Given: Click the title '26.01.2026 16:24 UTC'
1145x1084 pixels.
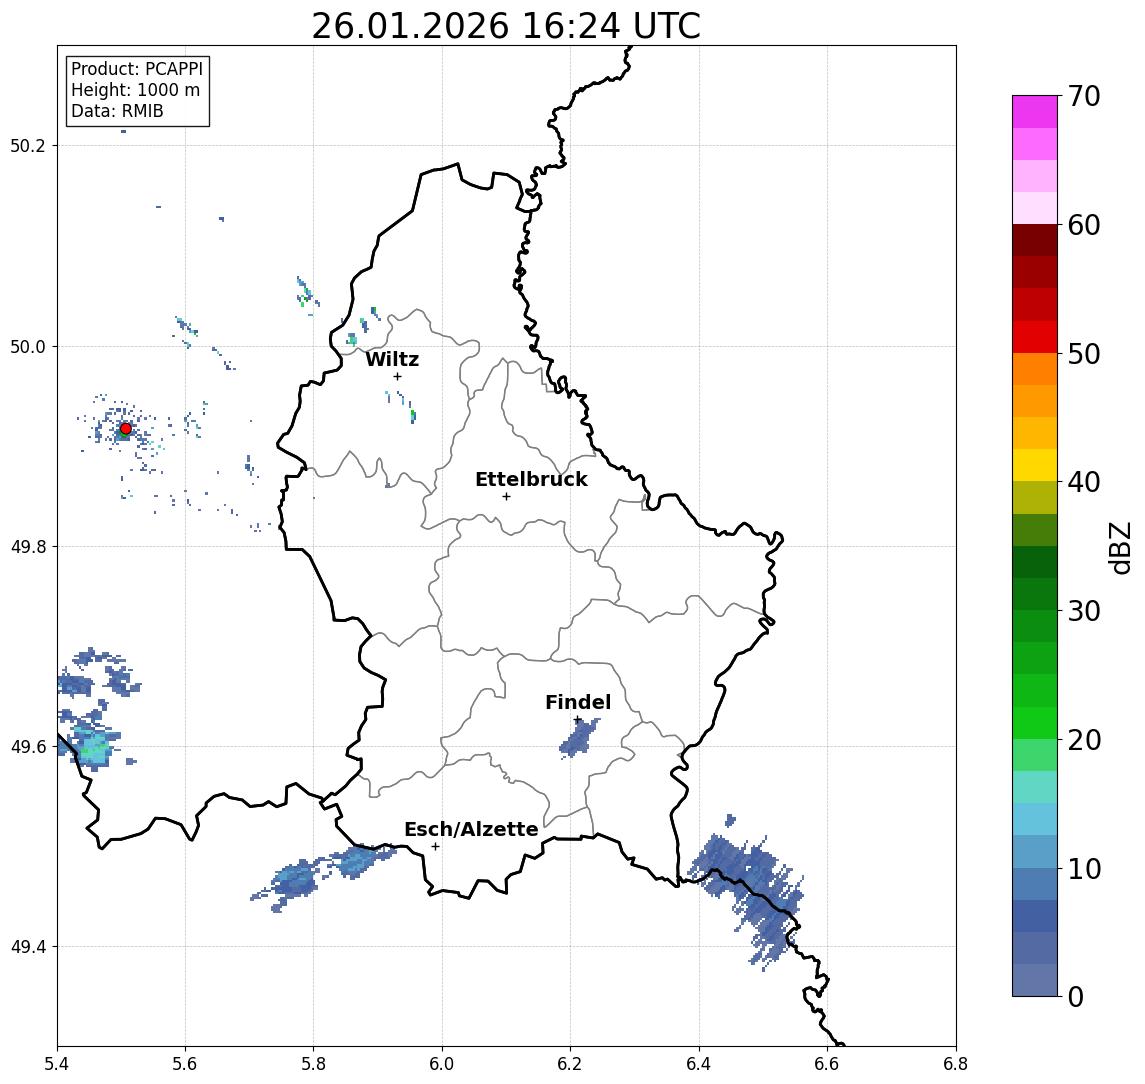Looking at the screenshot, I should point(506,26).
